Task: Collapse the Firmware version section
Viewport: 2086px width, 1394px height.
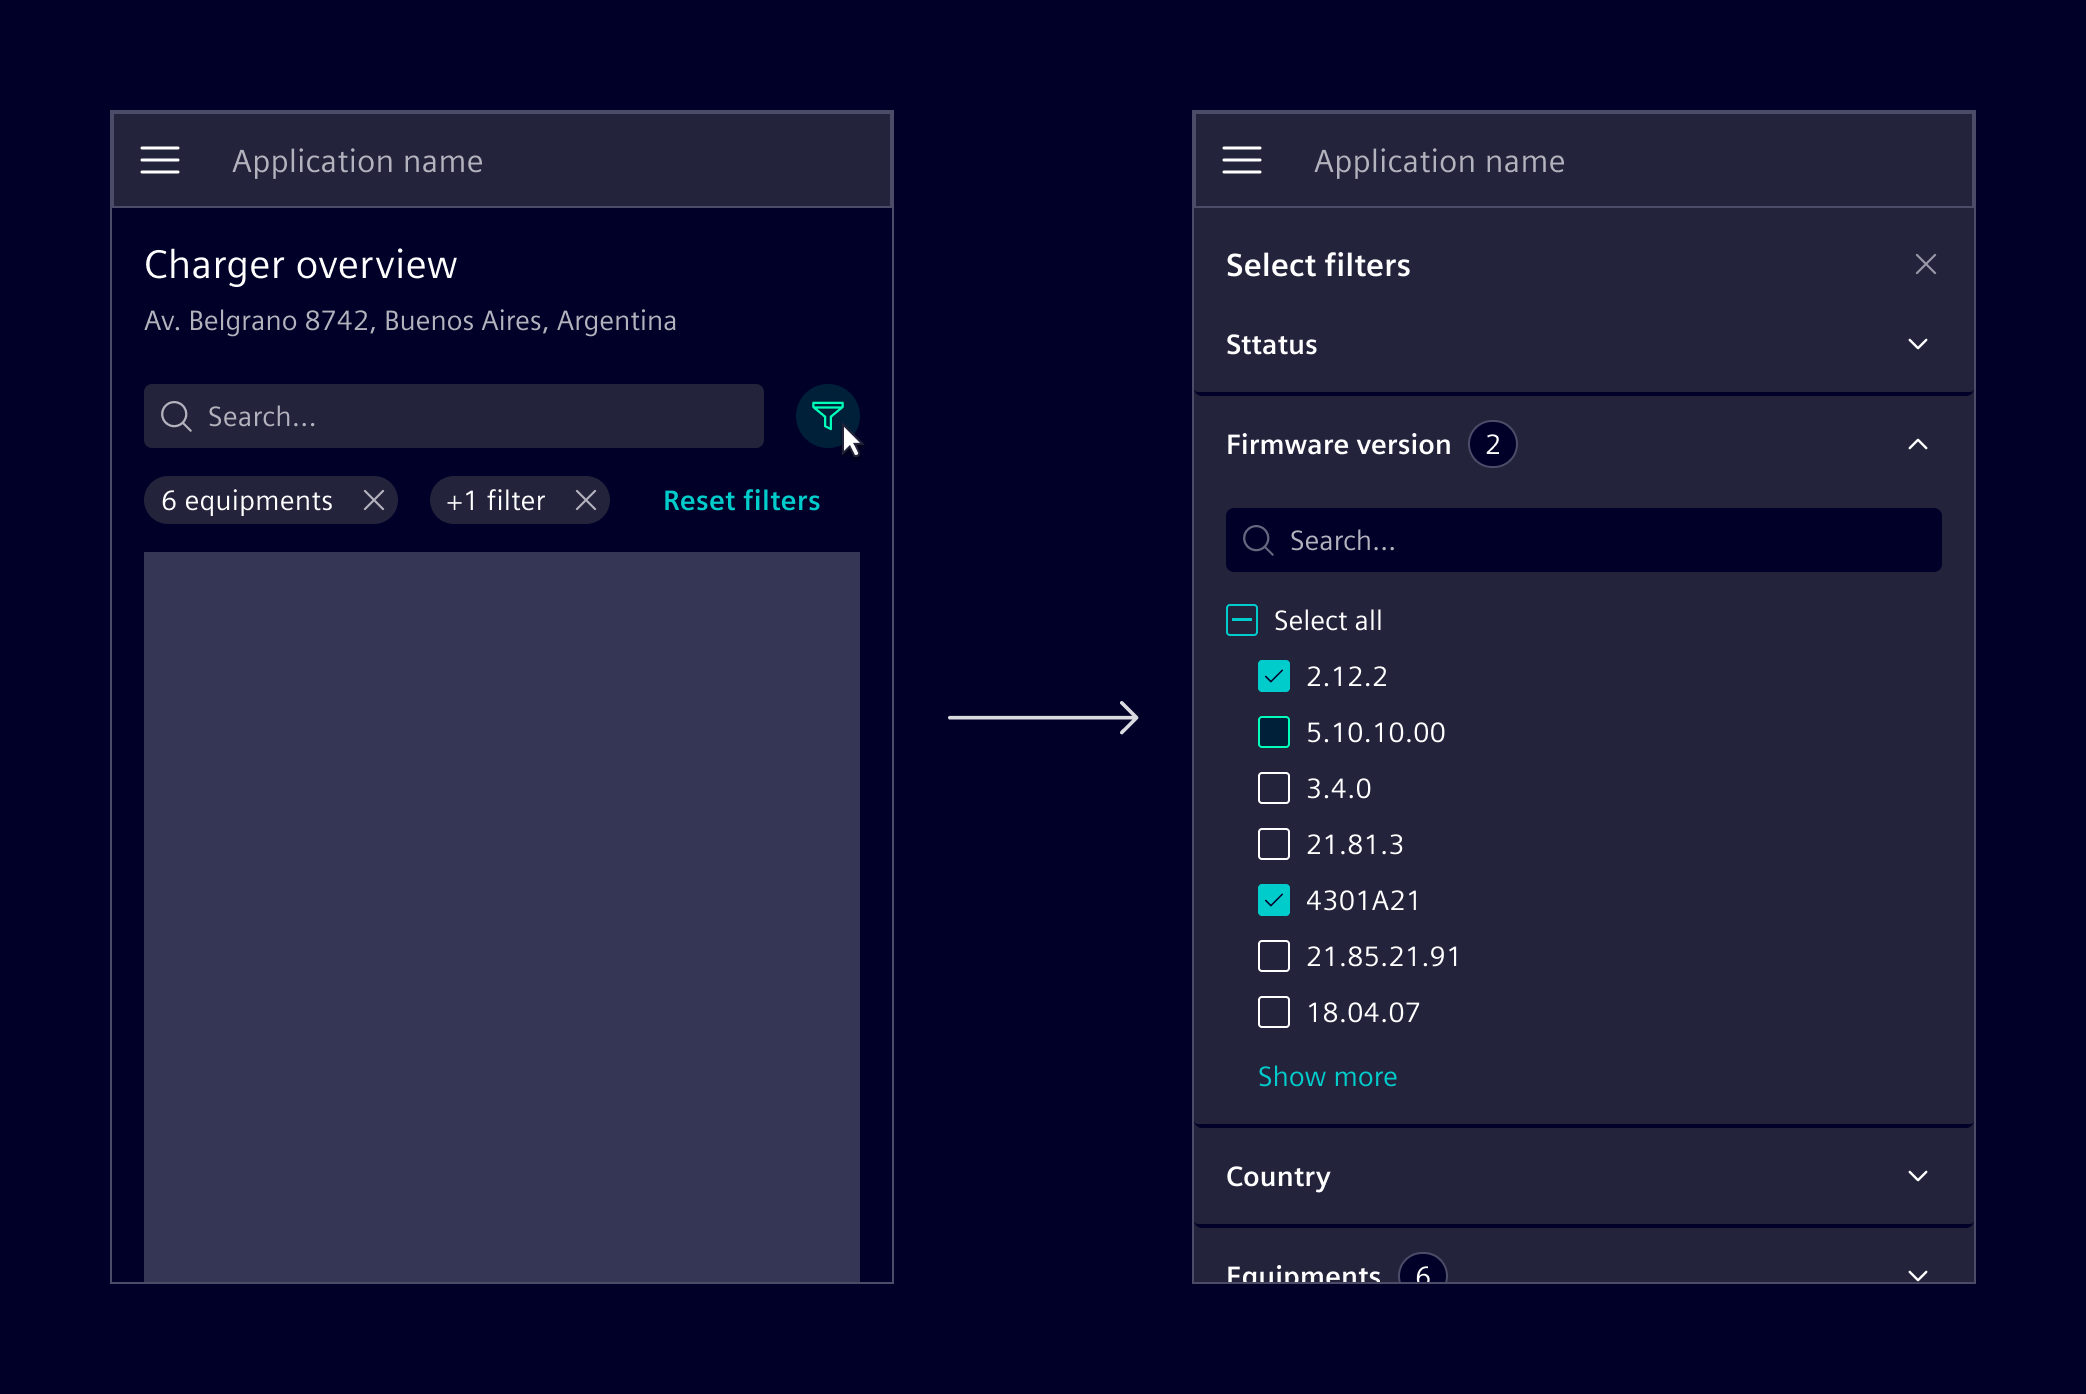Action: coord(1918,444)
